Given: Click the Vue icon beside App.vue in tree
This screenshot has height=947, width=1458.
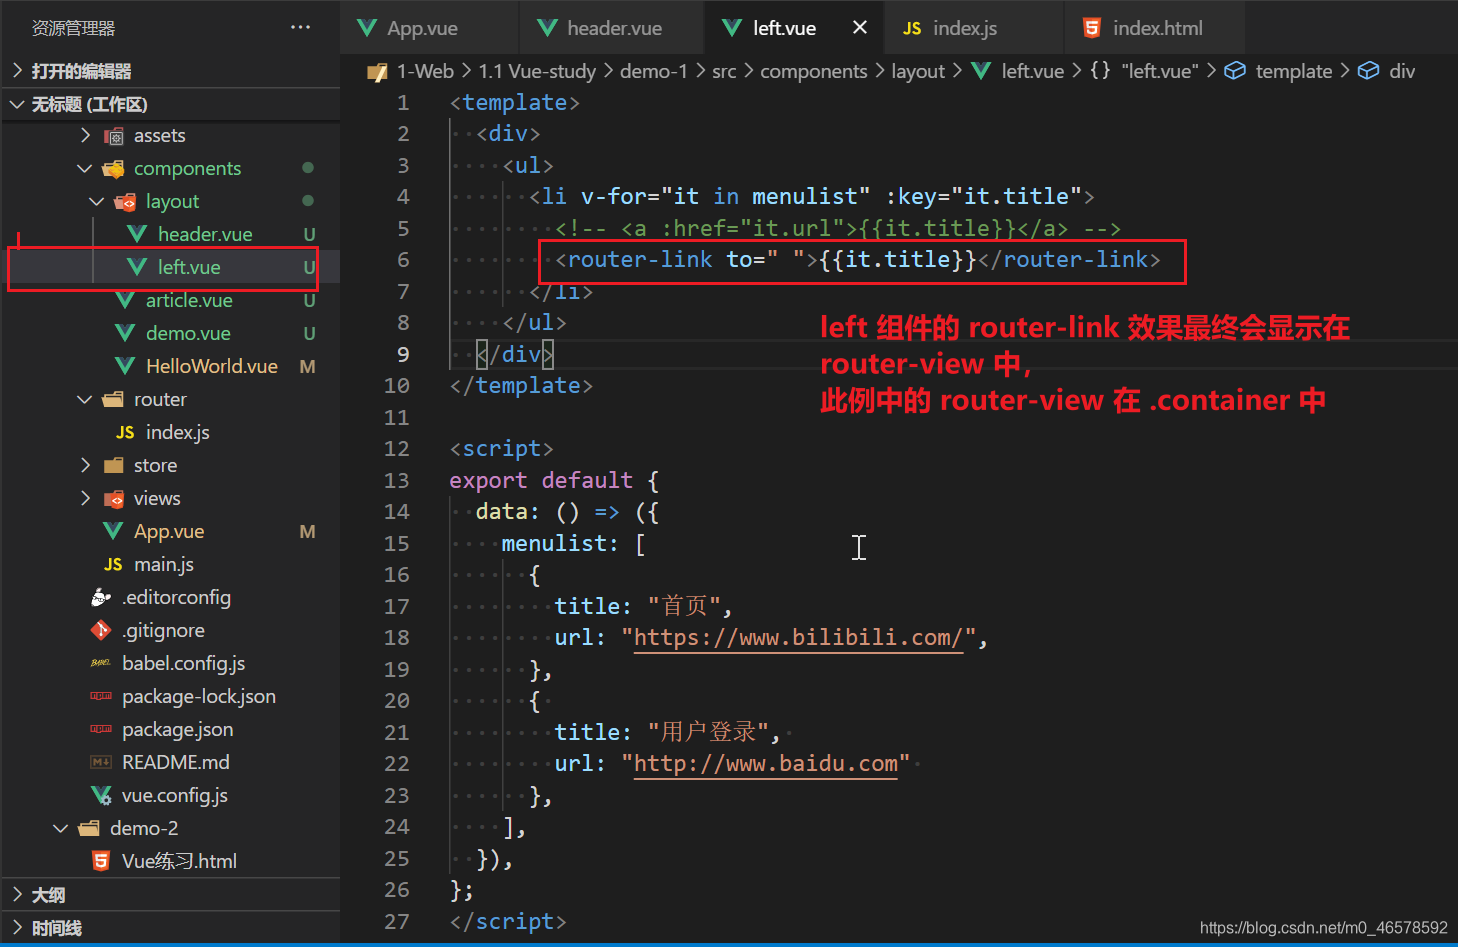Looking at the screenshot, I should point(113,531).
